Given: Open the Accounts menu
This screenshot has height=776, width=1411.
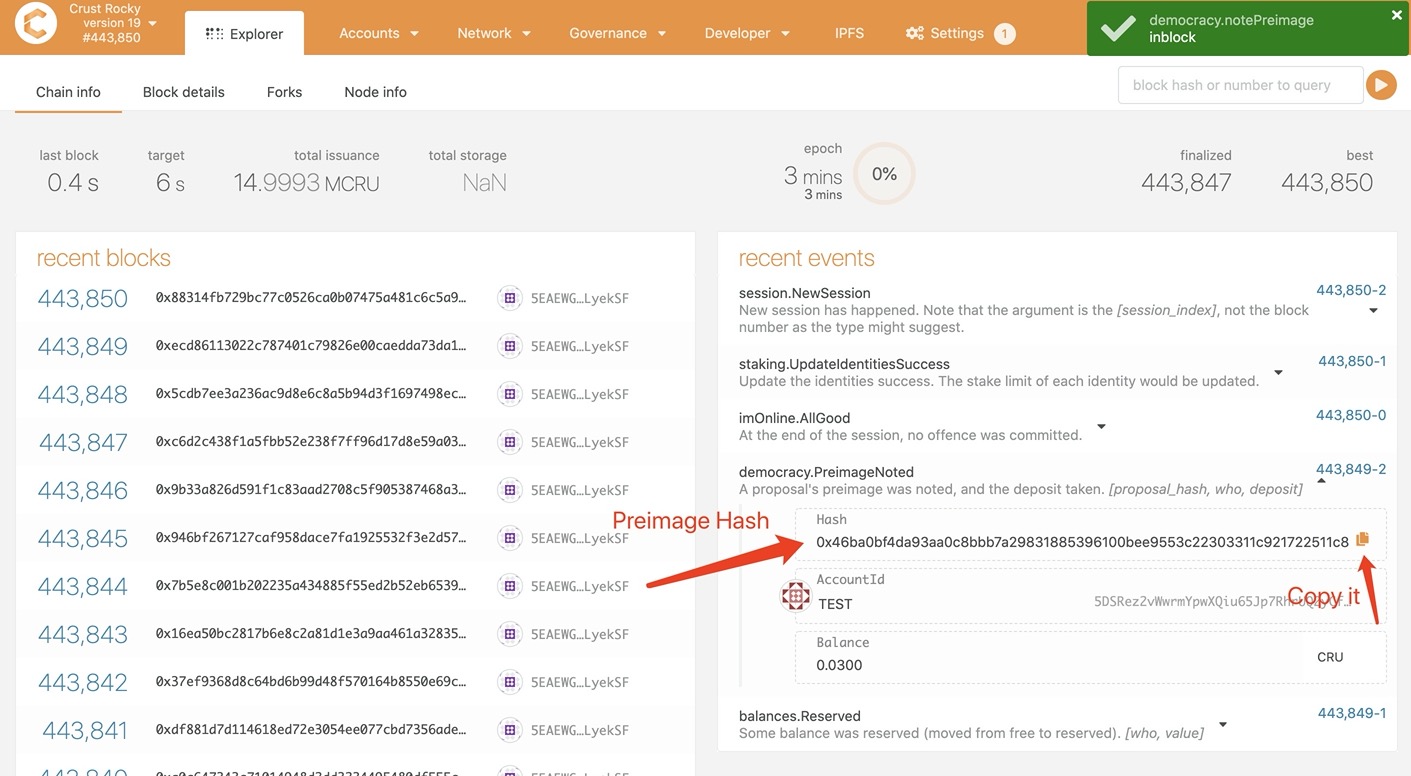Looking at the screenshot, I should pos(379,33).
